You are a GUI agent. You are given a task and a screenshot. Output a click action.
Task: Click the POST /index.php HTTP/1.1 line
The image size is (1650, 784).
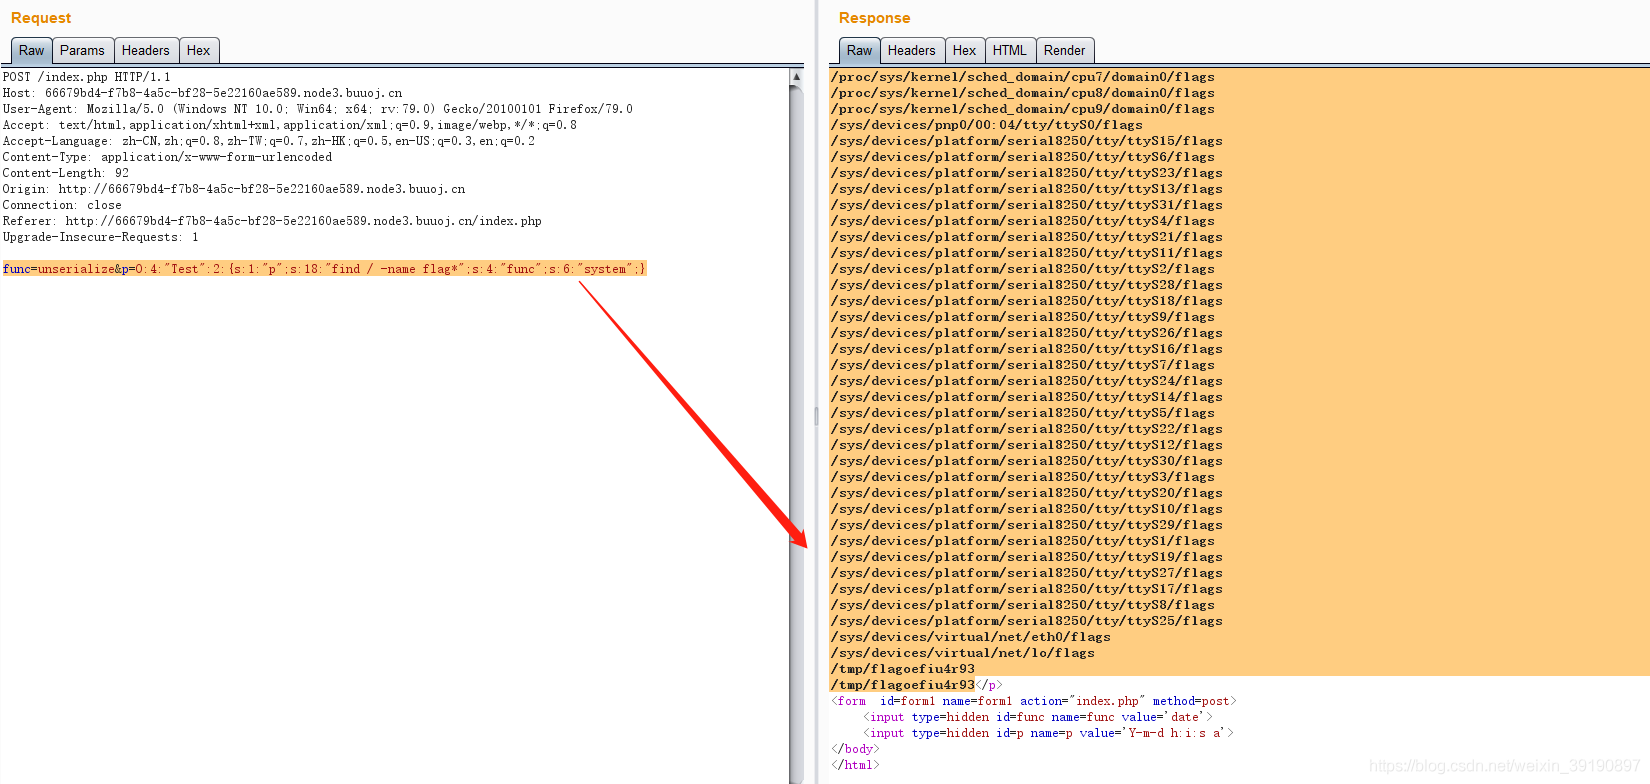point(86,77)
